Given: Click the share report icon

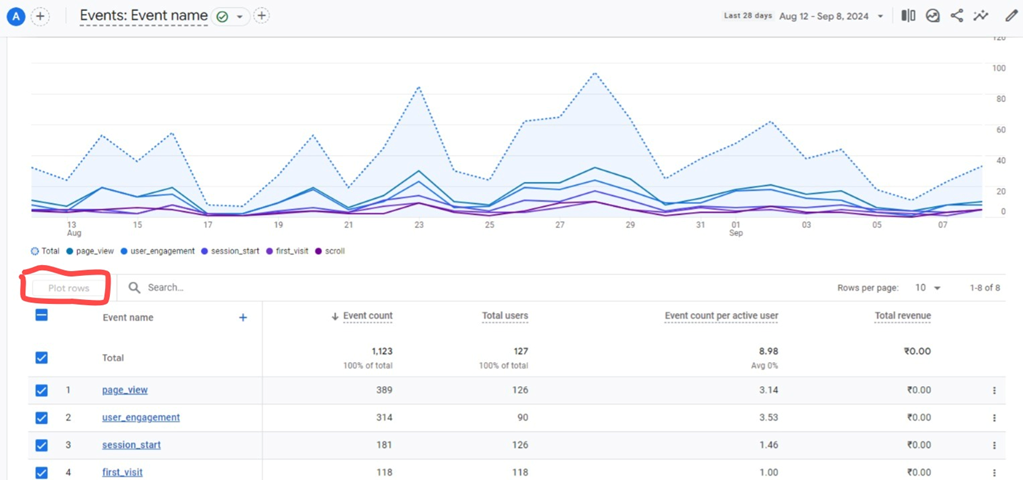Looking at the screenshot, I should point(957,16).
